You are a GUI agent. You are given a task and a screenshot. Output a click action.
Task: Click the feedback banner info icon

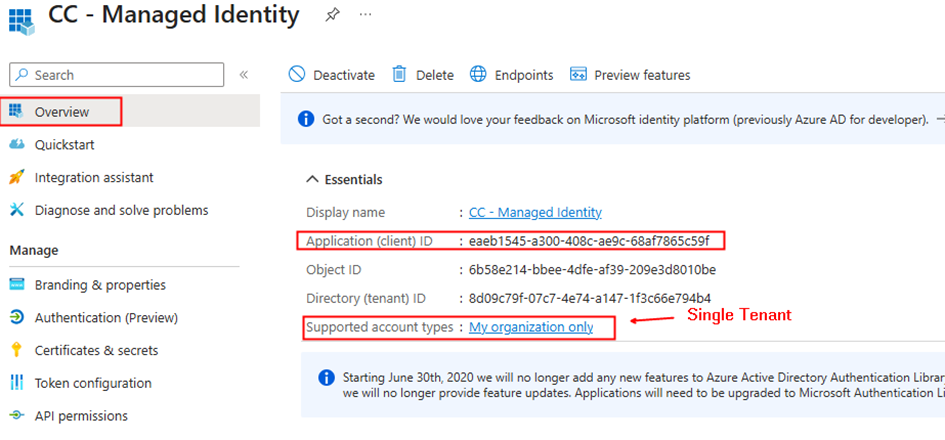click(x=306, y=119)
